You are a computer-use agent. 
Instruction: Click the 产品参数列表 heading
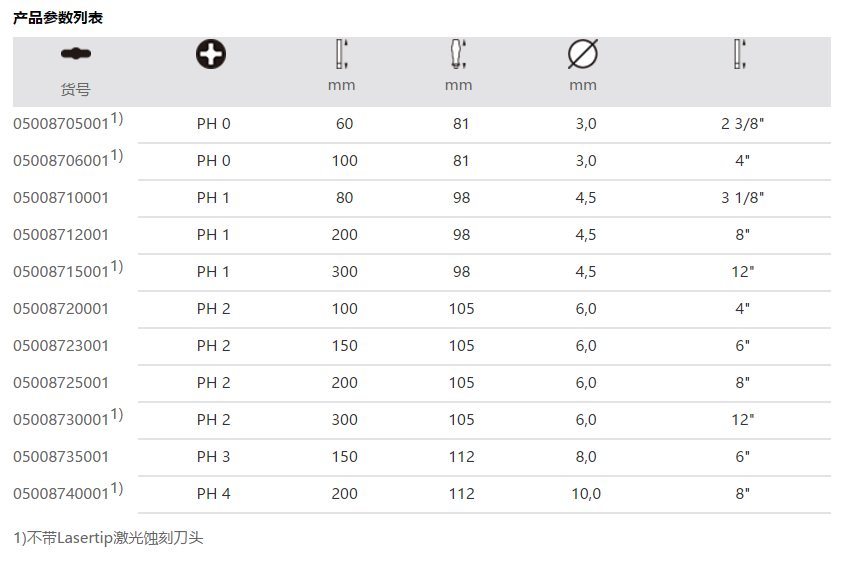tap(57, 18)
